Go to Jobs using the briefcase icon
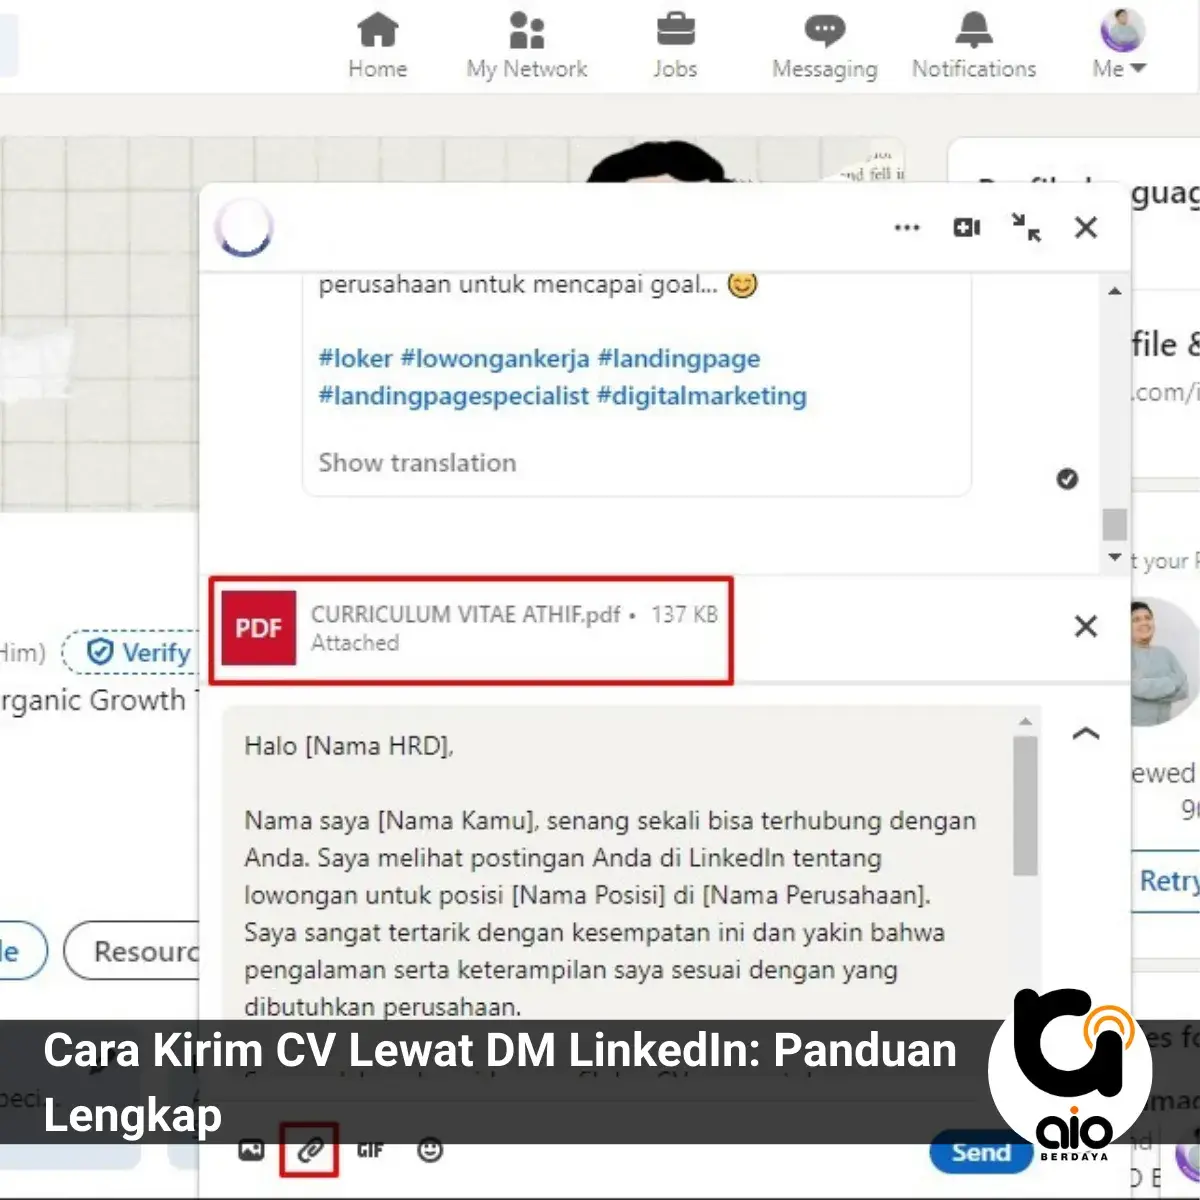 (x=676, y=30)
